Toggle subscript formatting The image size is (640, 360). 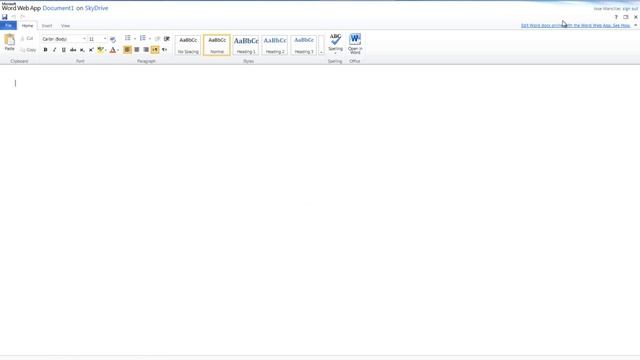[x=82, y=50]
